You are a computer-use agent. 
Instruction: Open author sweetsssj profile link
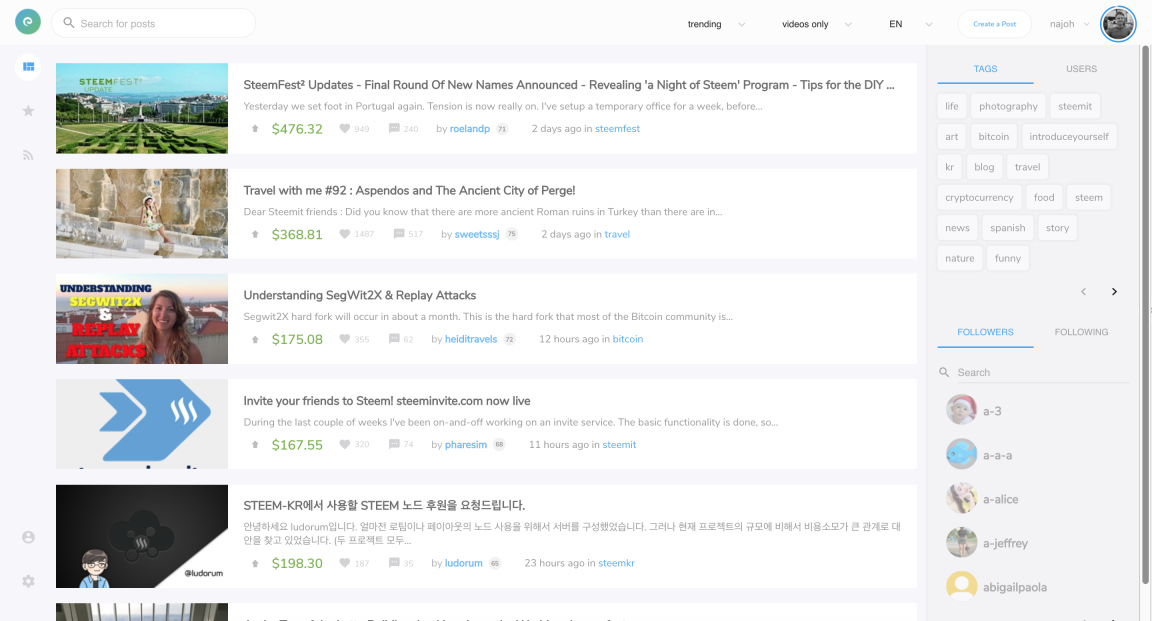(477, 234)
